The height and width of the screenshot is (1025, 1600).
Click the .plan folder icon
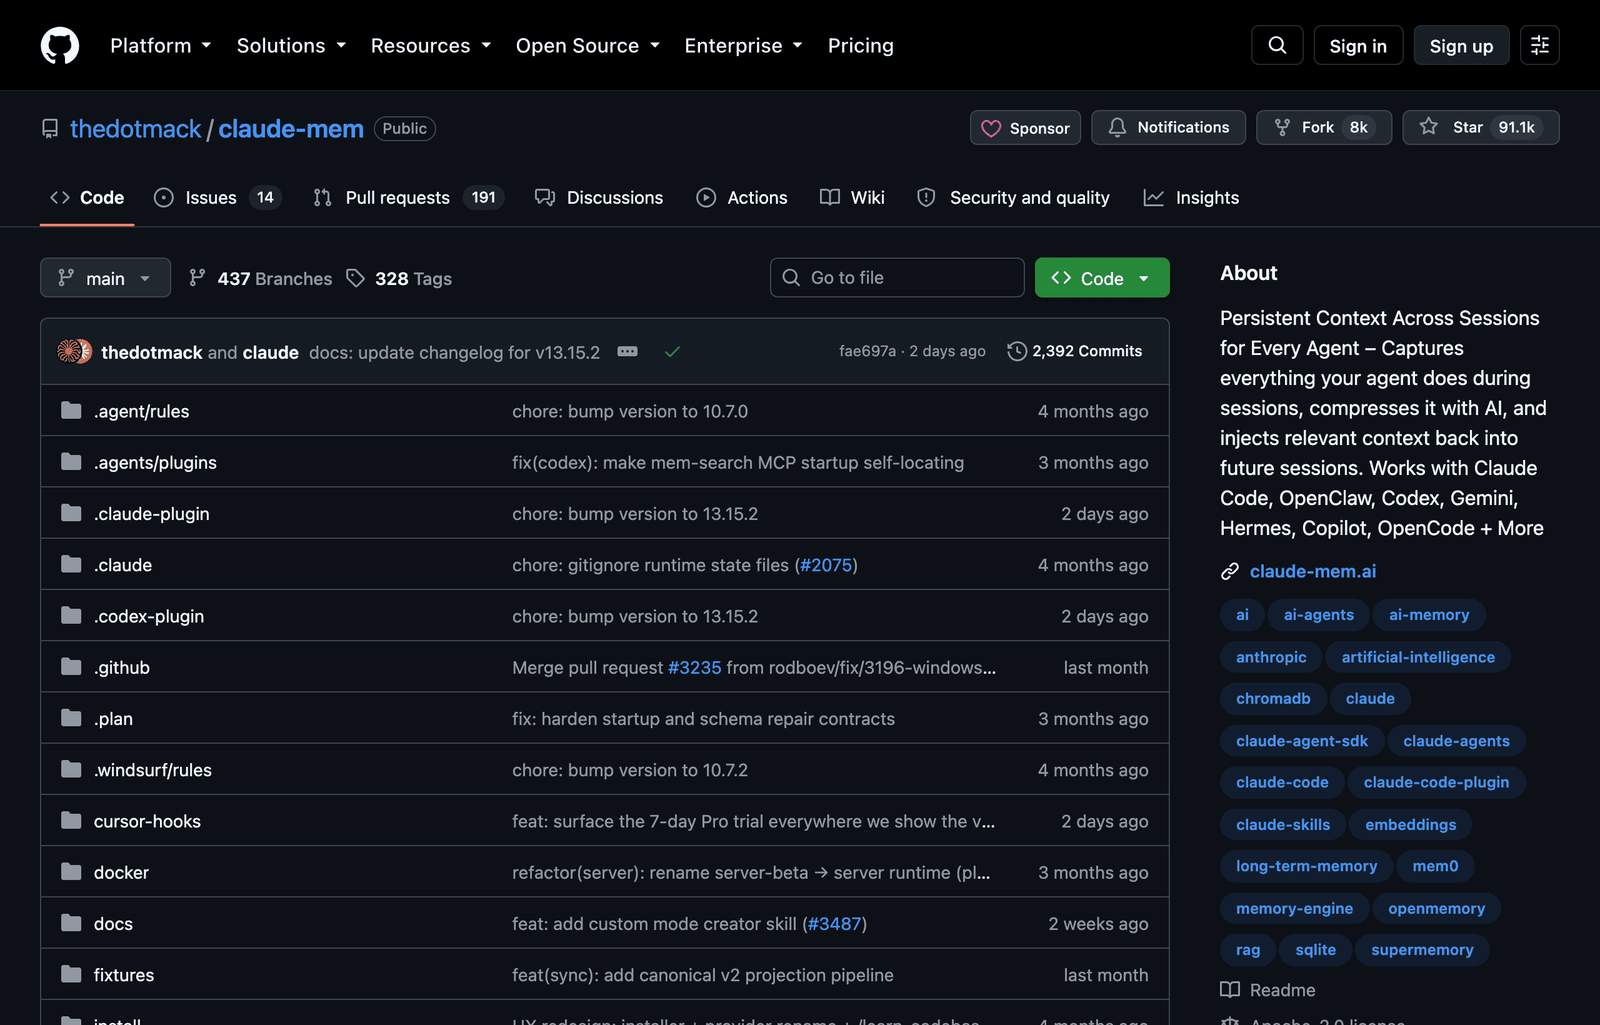[x=71, y=718]
